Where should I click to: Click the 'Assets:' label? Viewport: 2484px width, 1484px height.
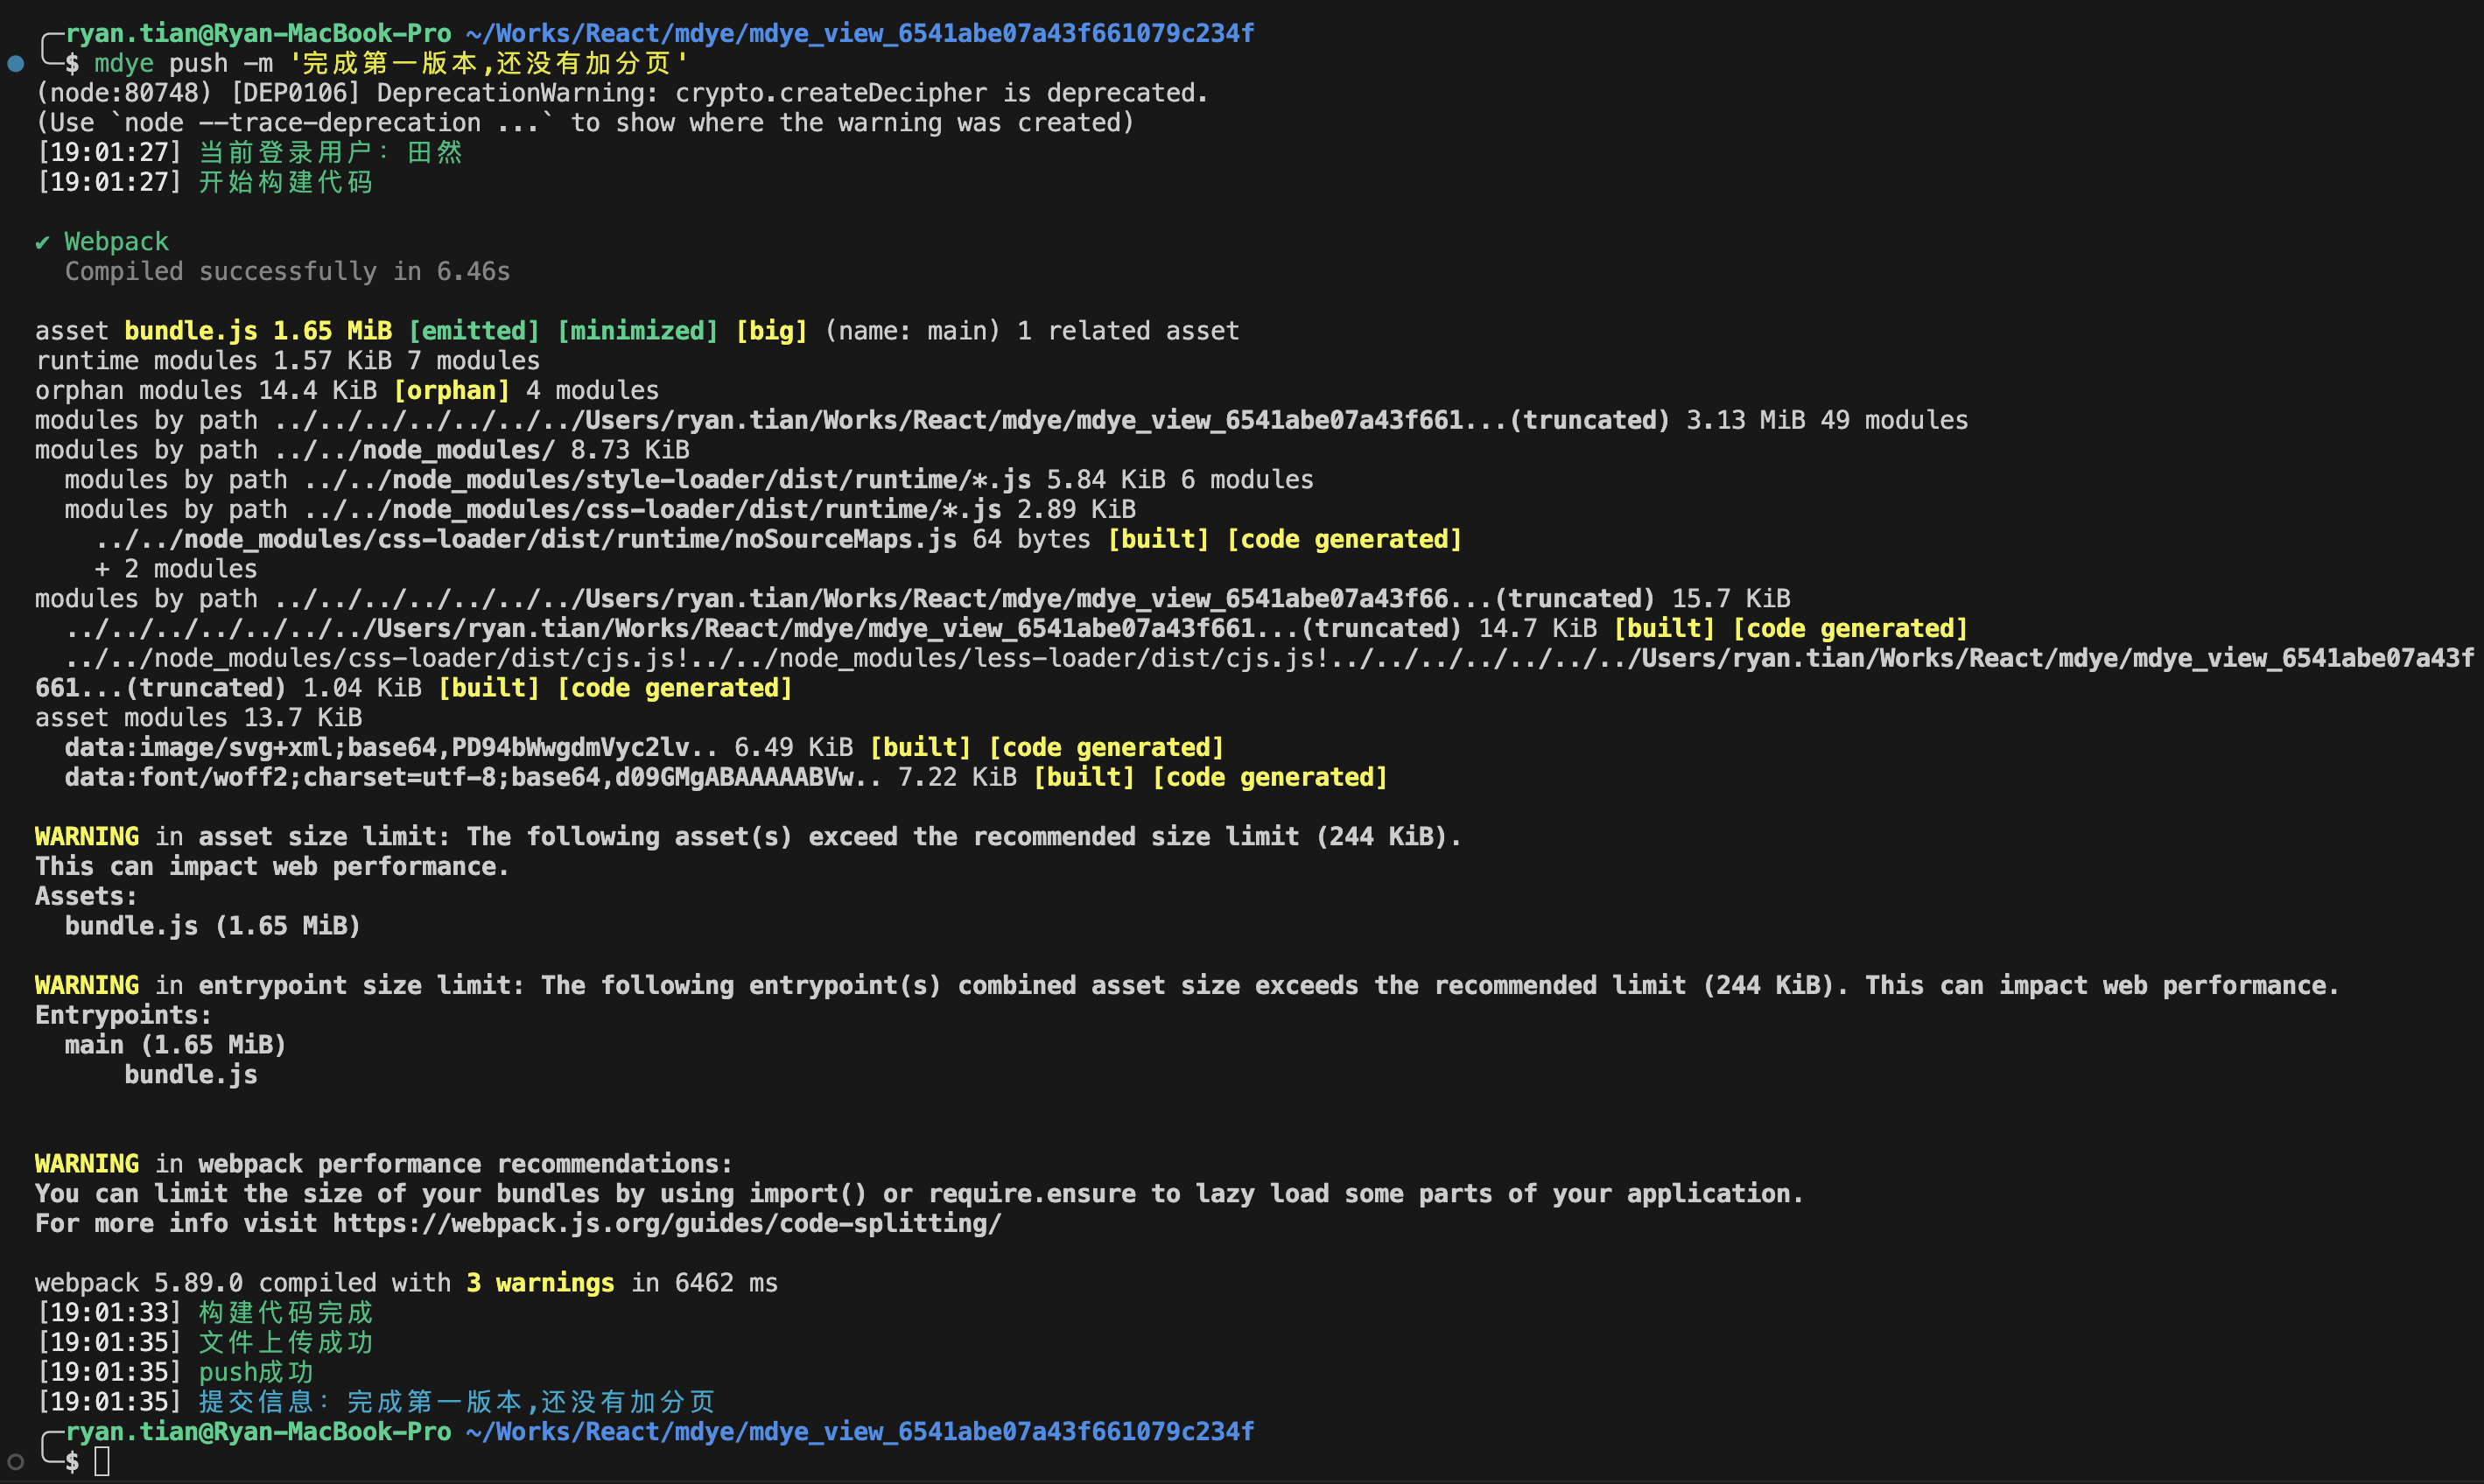pos(86,896)
